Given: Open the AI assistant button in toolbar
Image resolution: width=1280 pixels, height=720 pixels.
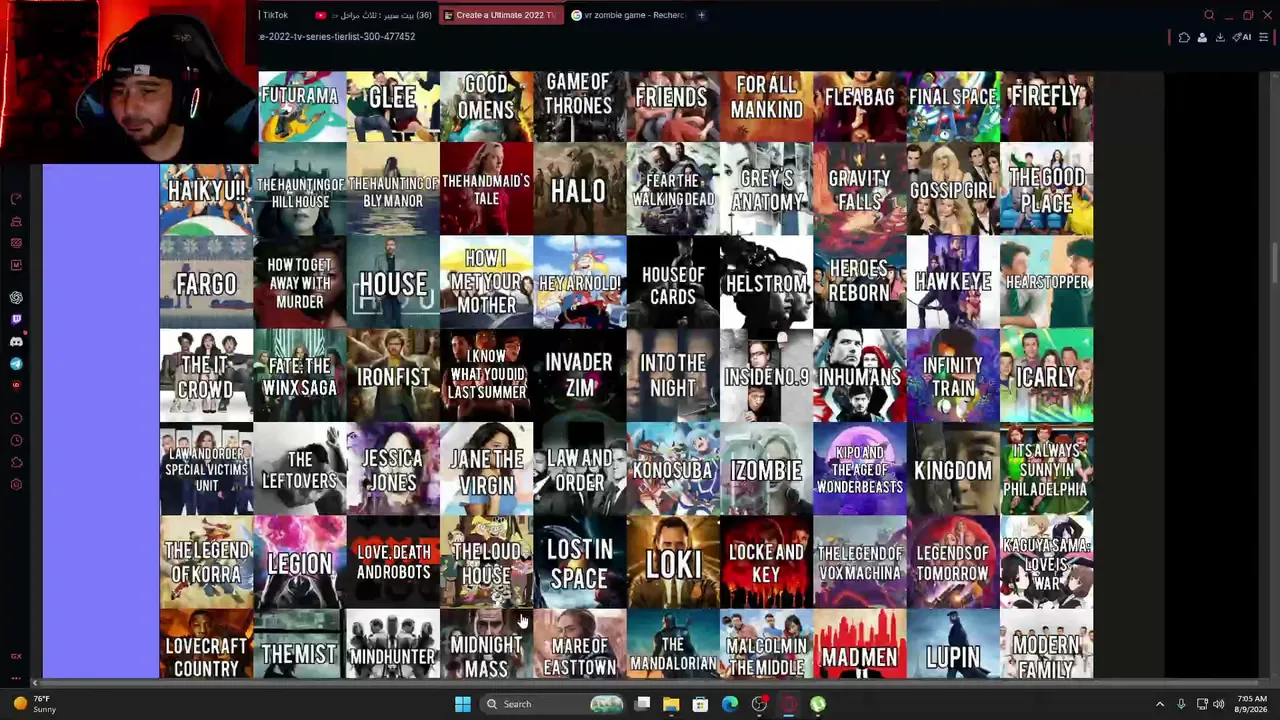Looking at the screenshot, I should click(x=1243, y=38).
